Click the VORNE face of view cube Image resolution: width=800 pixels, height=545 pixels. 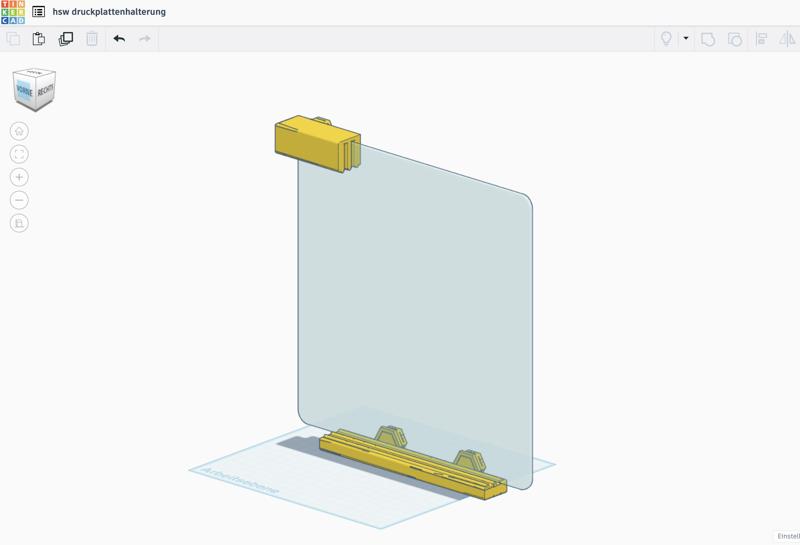(24, 91)
